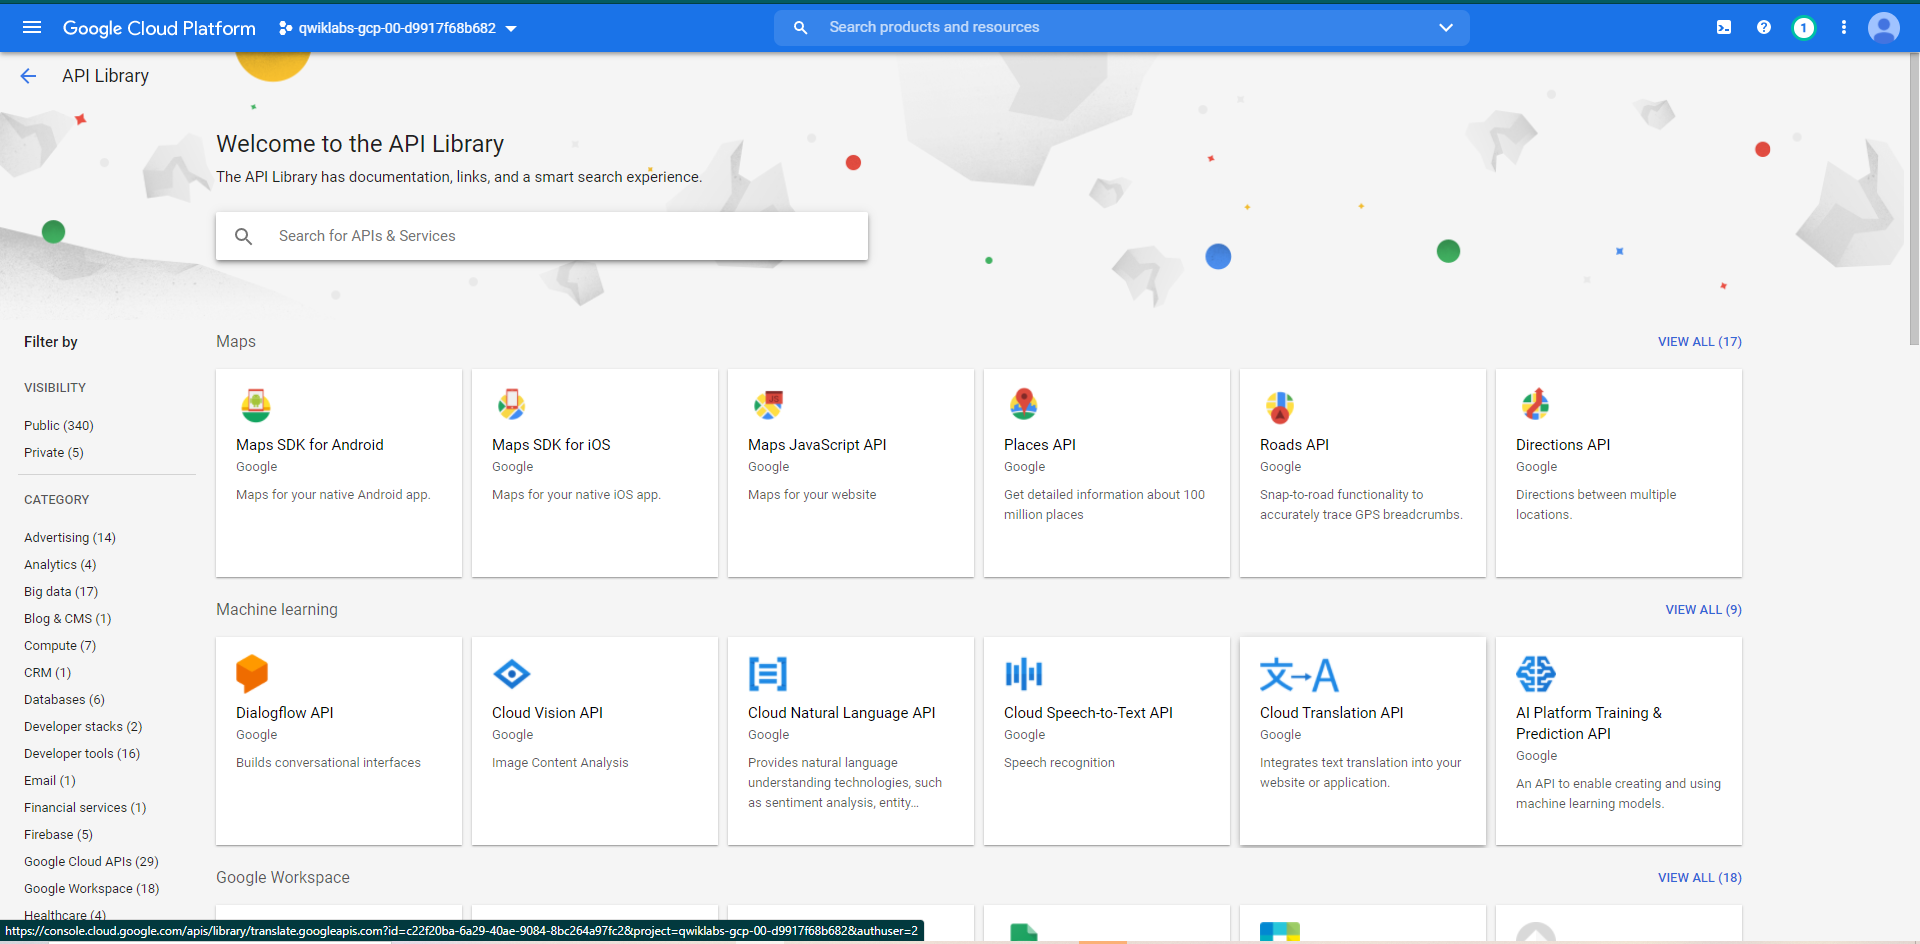Filter by Firebase category
This screenshot has width=1920, height=944.
58,835
